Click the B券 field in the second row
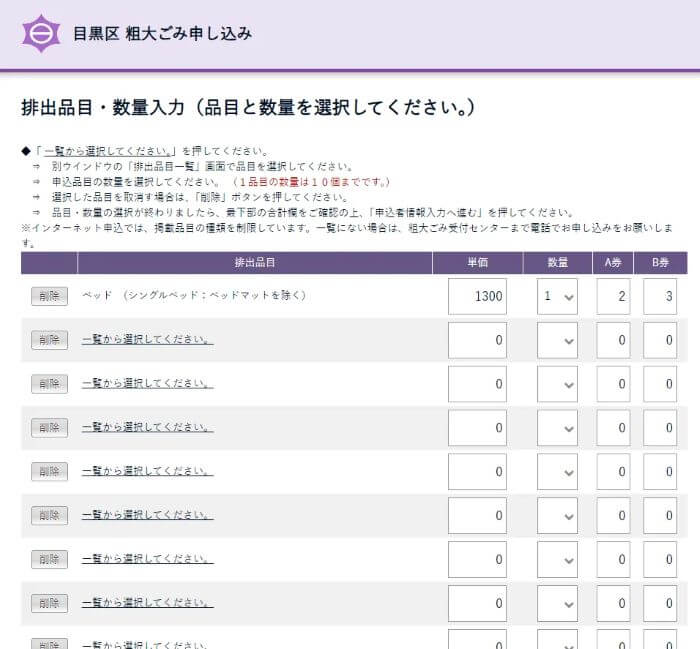 point(660,340)
